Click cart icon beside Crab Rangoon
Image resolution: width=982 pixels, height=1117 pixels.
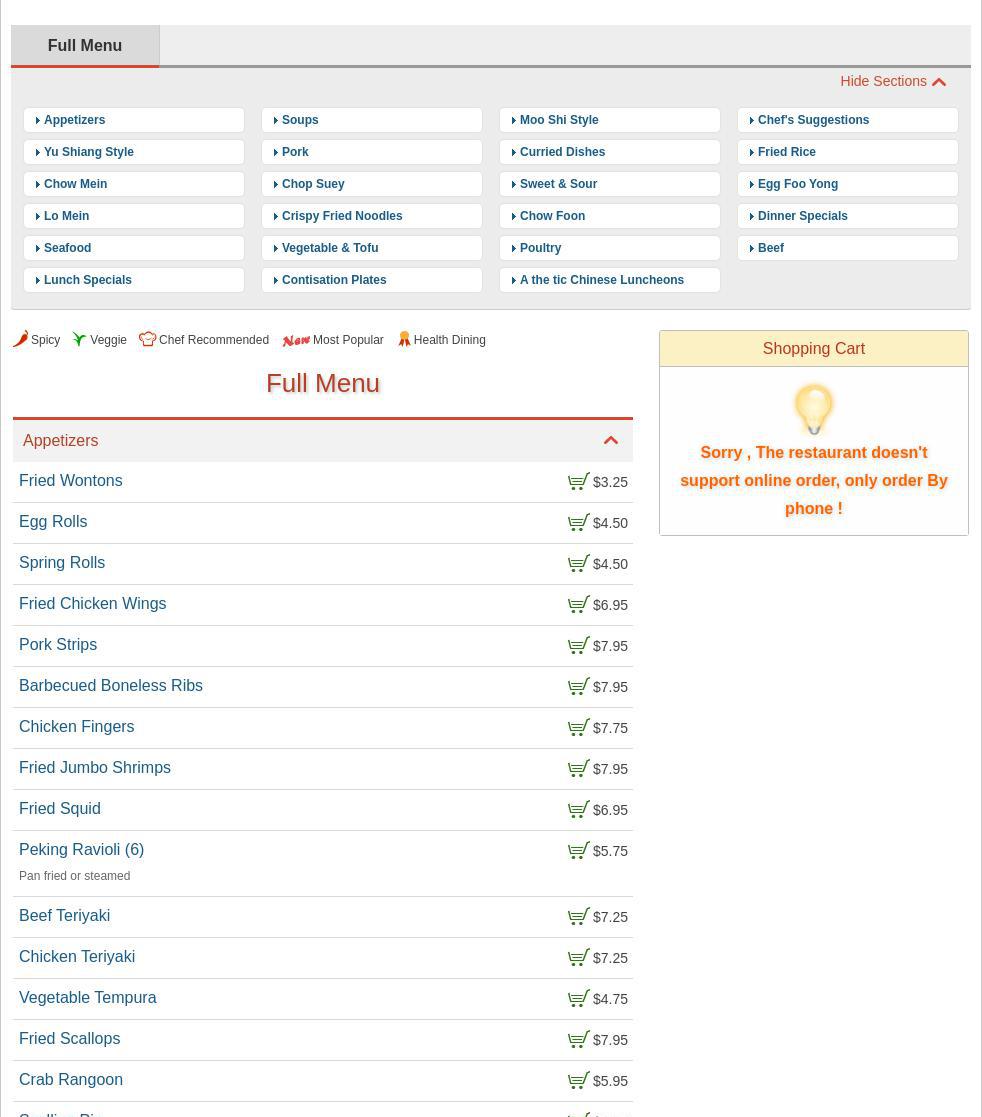[x=578, y=1081]
